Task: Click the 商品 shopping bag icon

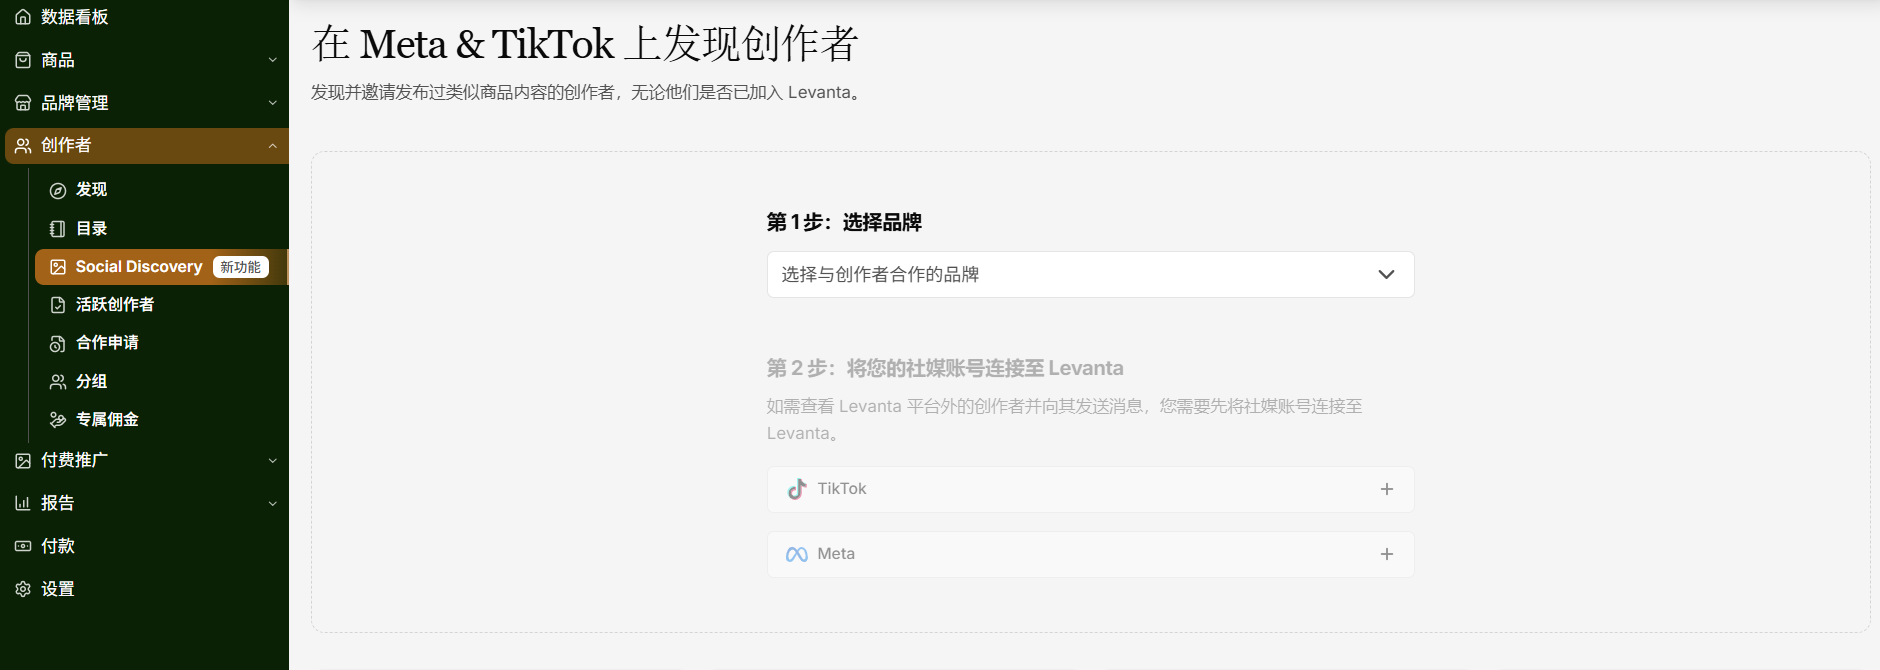Action: click(x=23, y=60)
